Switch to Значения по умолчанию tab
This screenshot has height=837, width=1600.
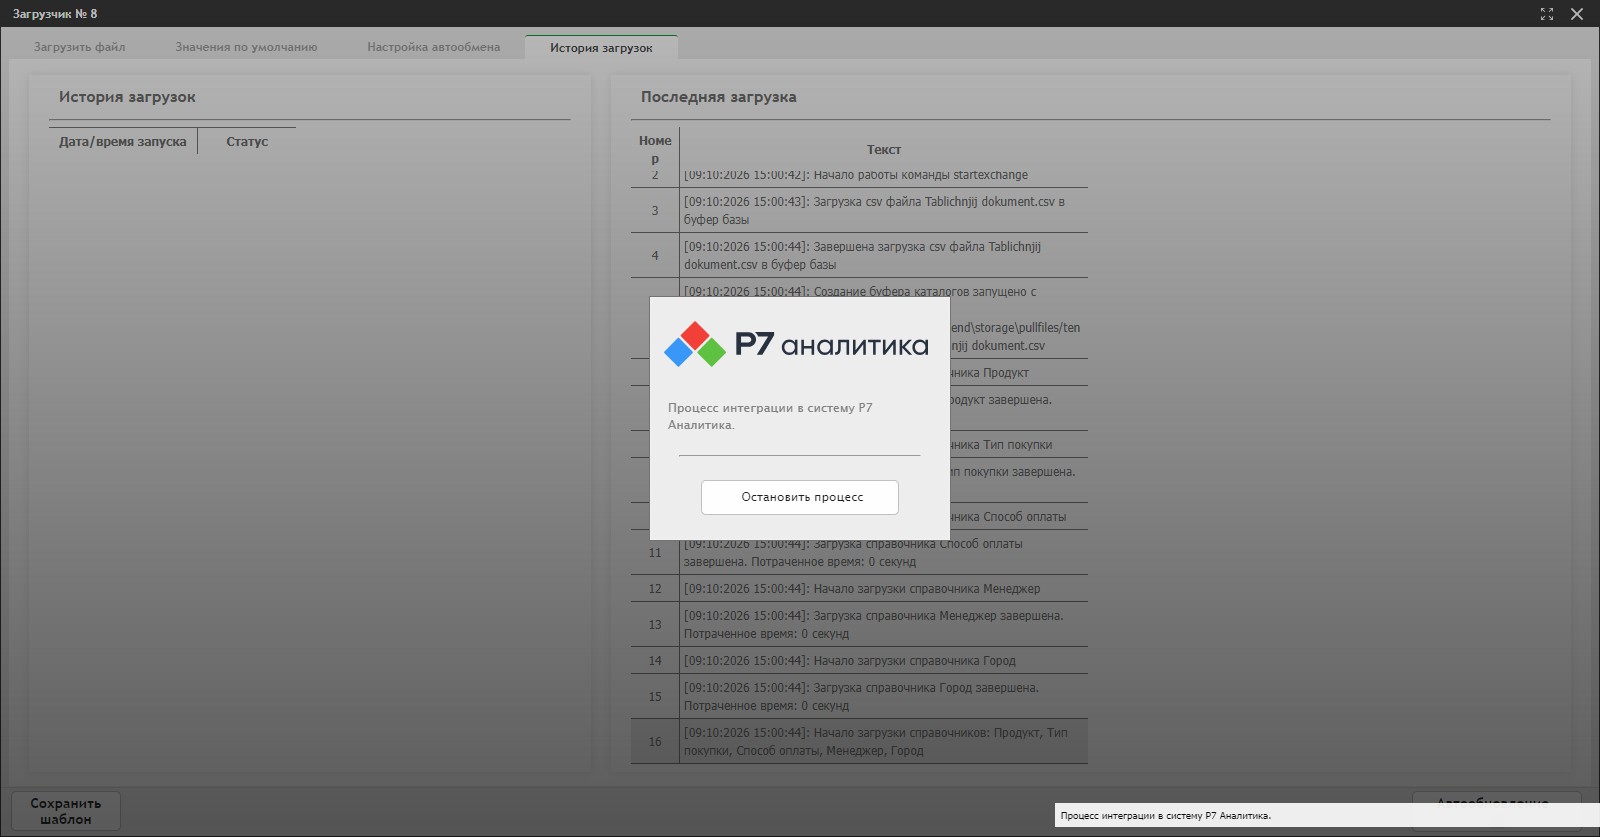click(246, 47)
